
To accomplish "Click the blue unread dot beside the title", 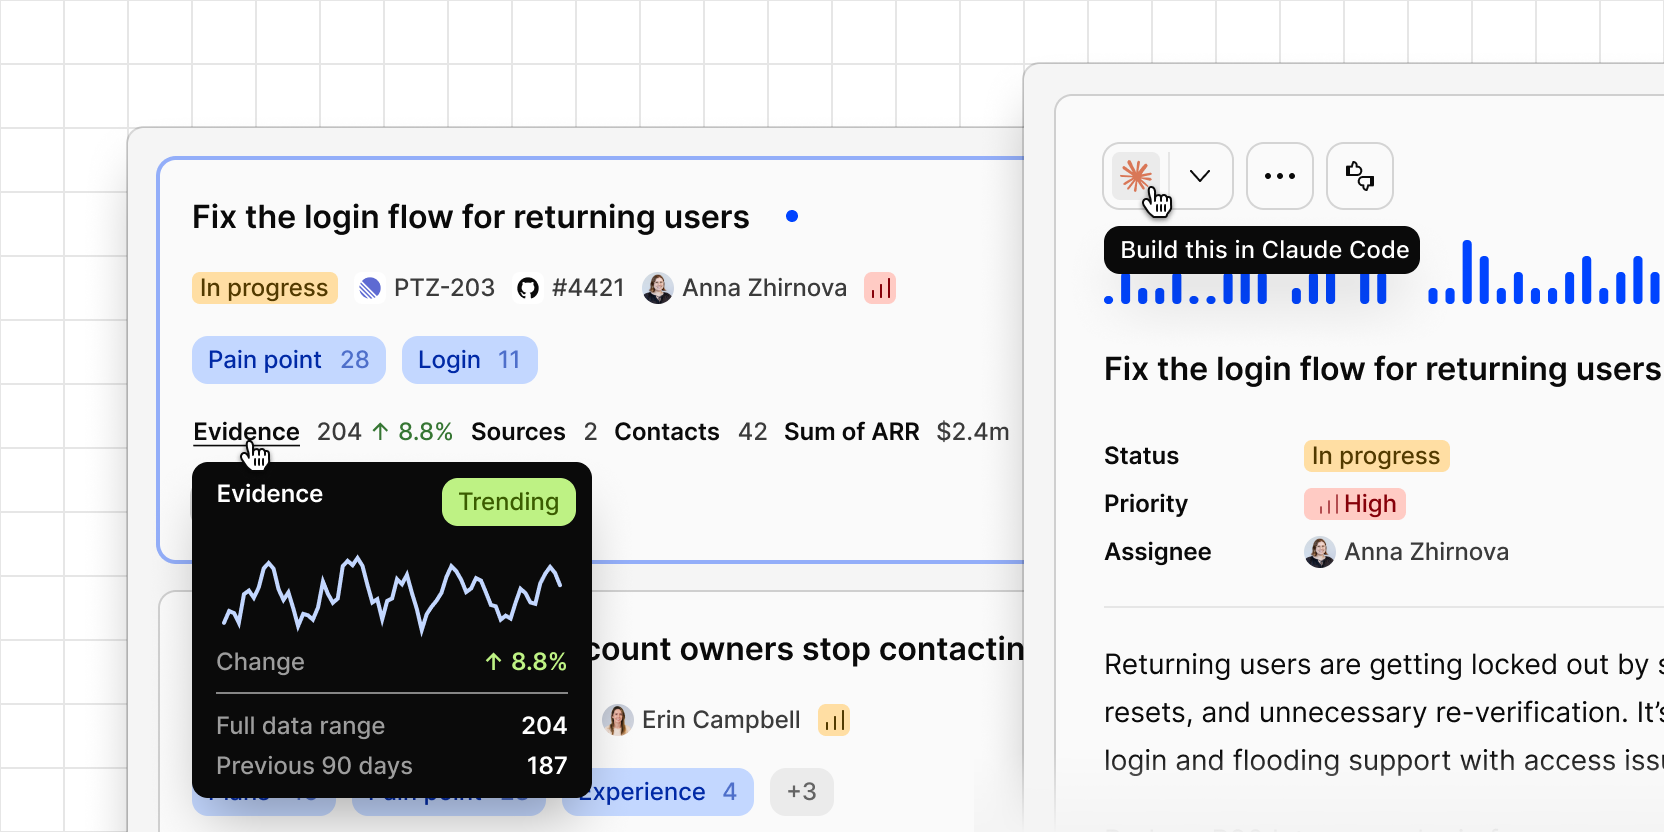I will point(792,216).
